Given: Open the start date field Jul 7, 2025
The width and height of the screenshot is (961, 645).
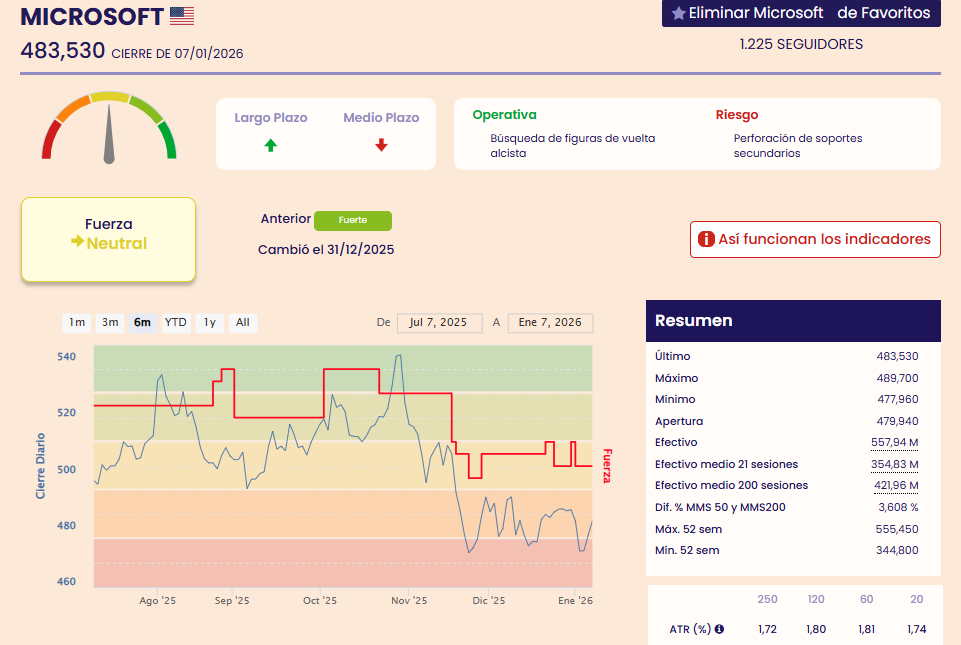Looking at the screenshot, I should click(x=437, y=322).
